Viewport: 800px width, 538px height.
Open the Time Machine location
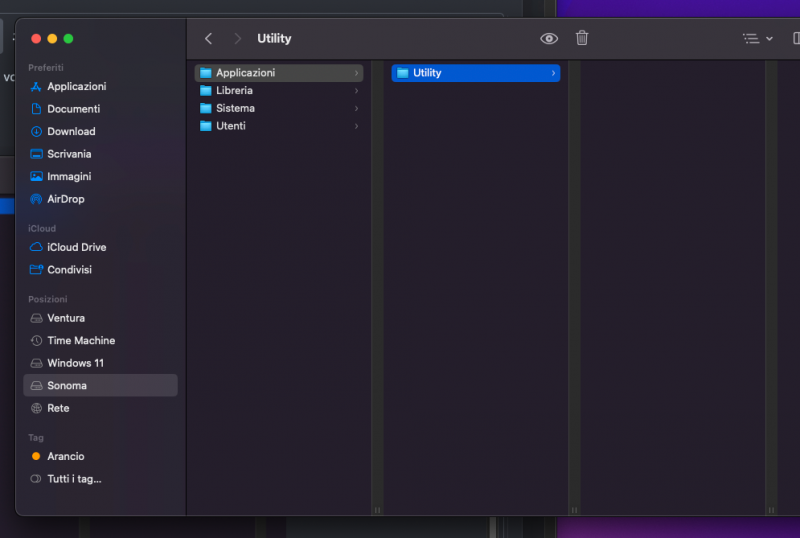101,341
